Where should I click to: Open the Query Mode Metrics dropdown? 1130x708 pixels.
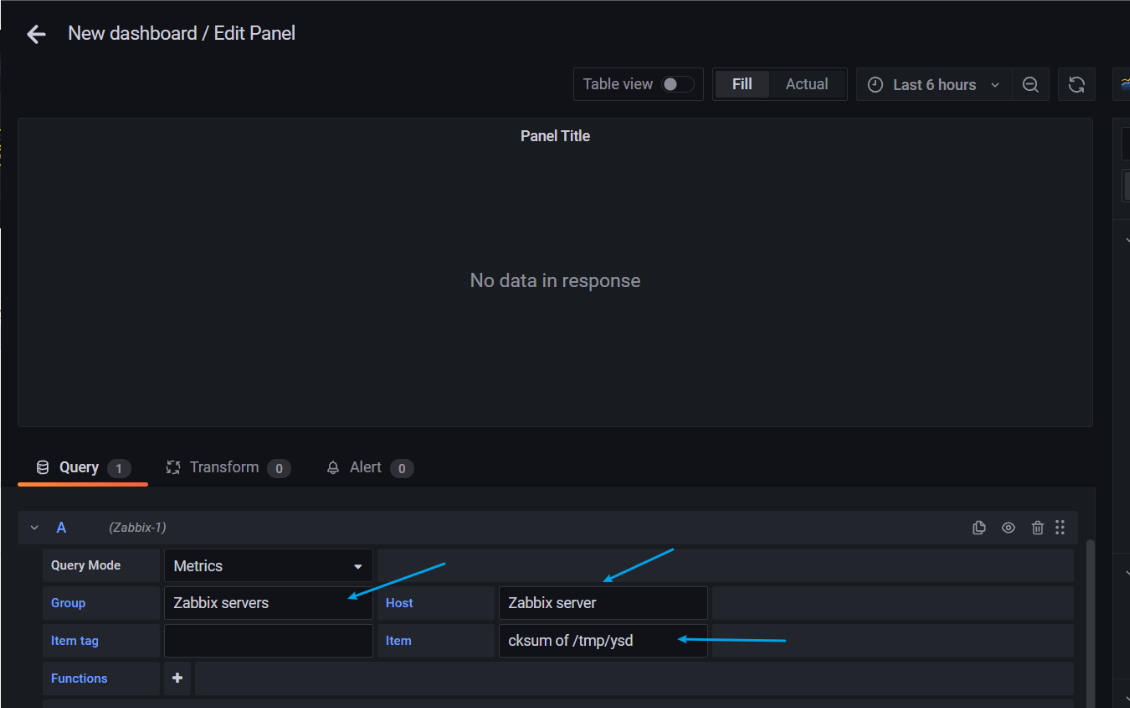pyautogui.click(x=267, y=566)
